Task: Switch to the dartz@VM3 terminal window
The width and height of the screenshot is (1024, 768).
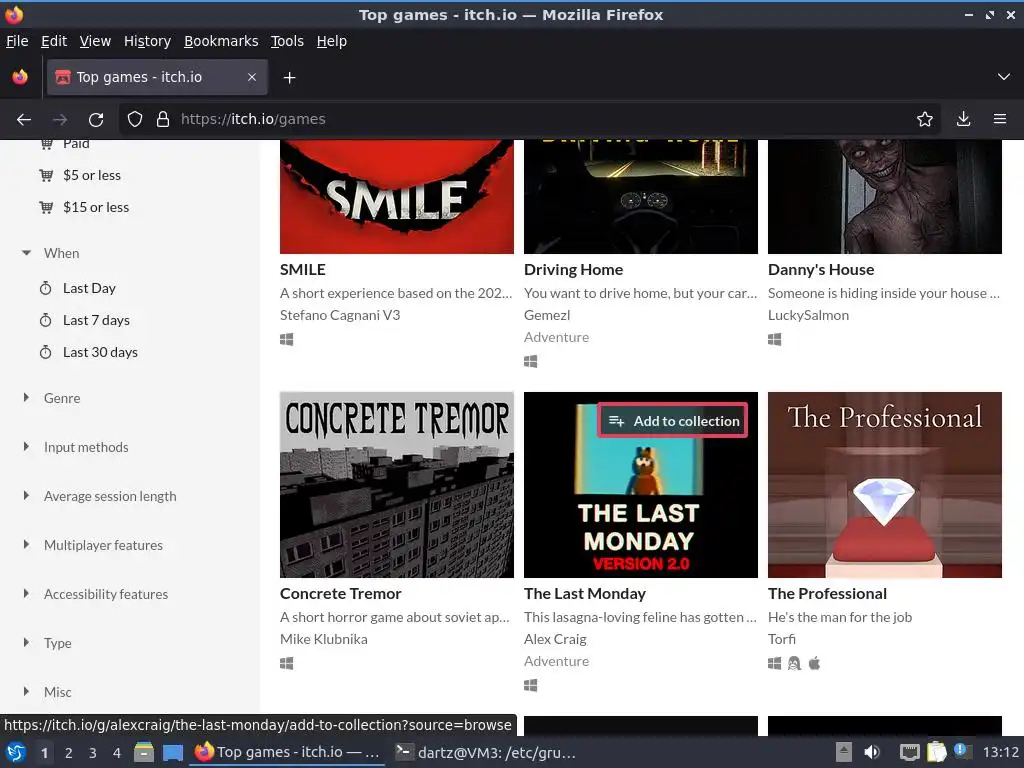Action: click(x=487, y=752)
